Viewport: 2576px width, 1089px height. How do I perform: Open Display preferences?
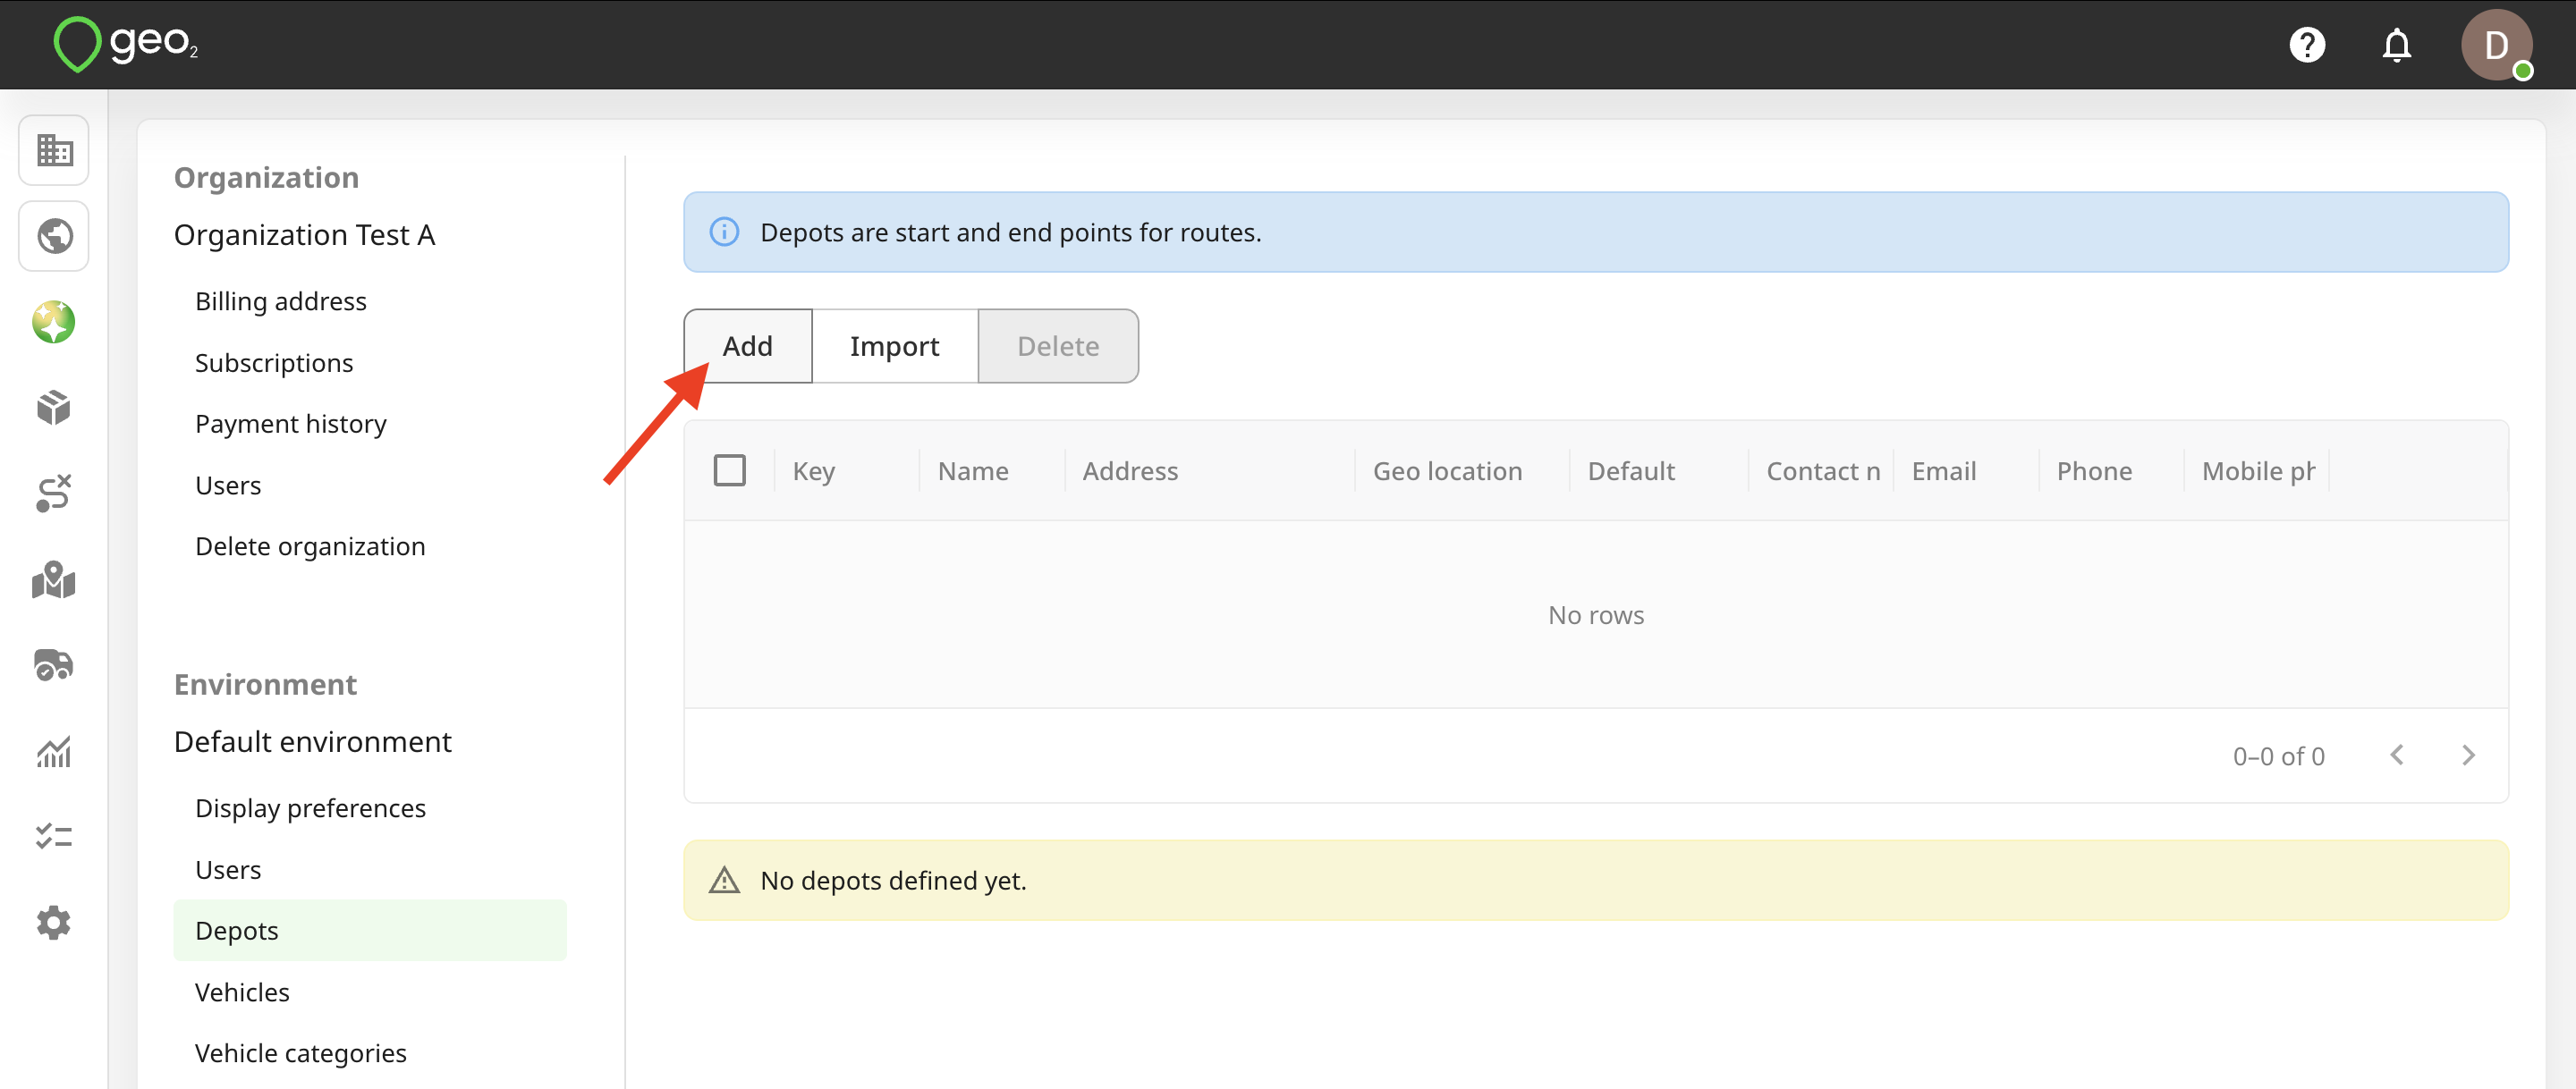click(x=310, y=808)
